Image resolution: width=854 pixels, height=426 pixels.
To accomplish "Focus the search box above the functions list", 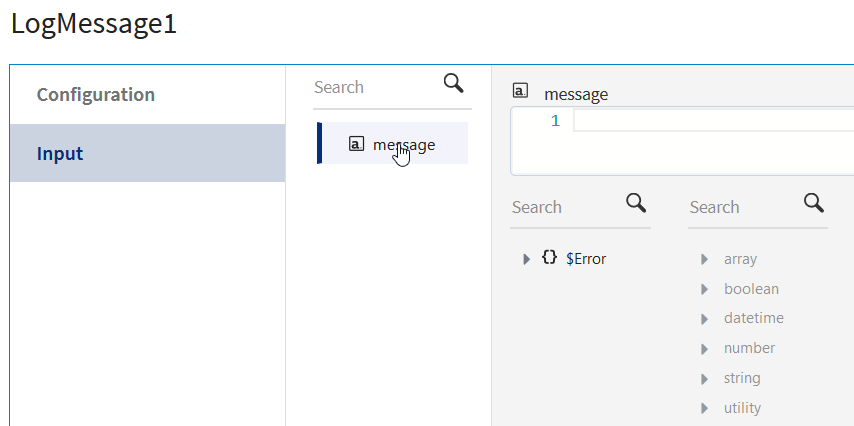I will (x=742, y=207).
